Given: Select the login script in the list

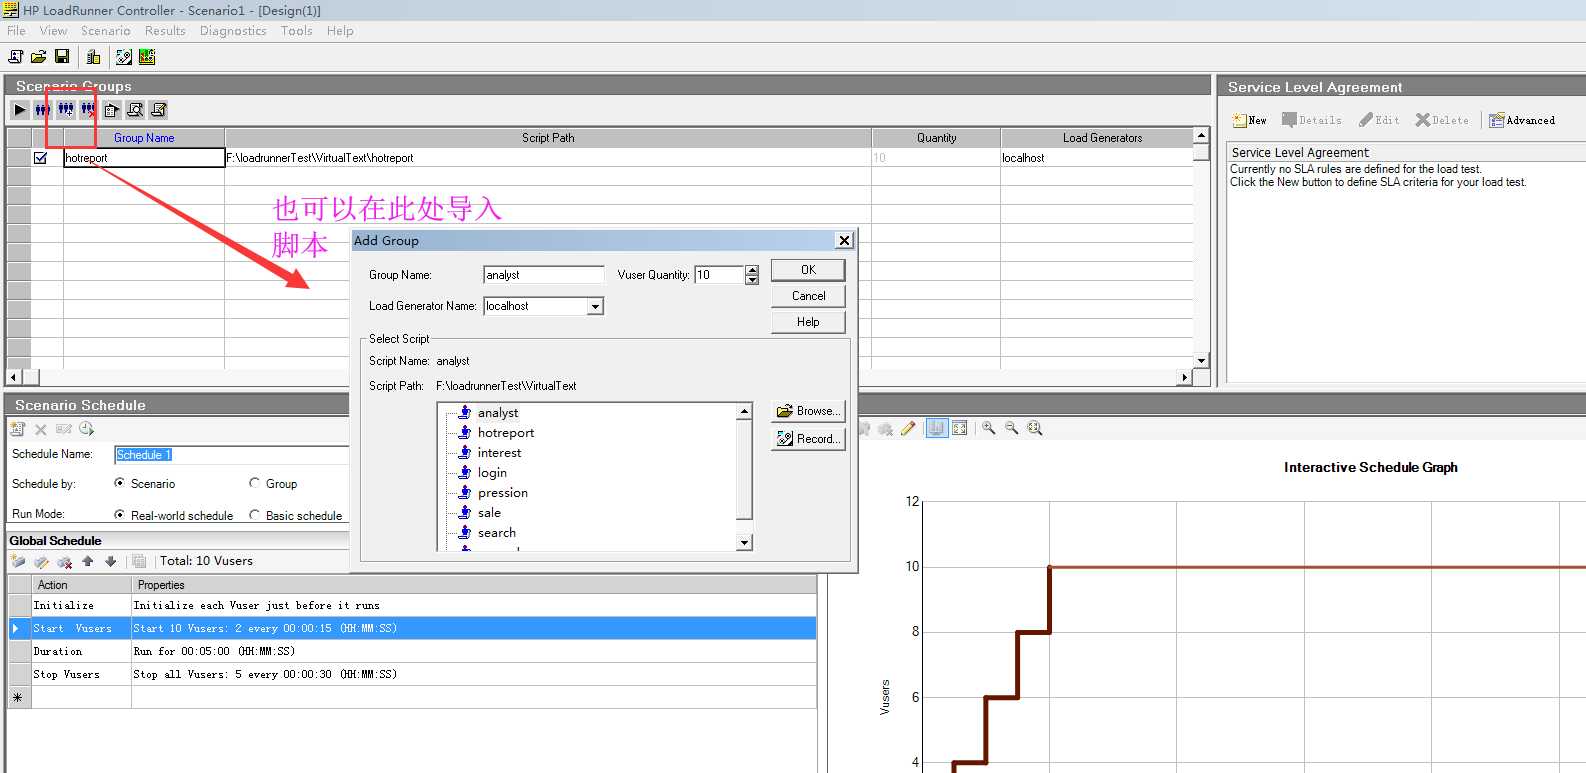Looking at the screenshot, I should pyautogui.click(x=492, y=473).
